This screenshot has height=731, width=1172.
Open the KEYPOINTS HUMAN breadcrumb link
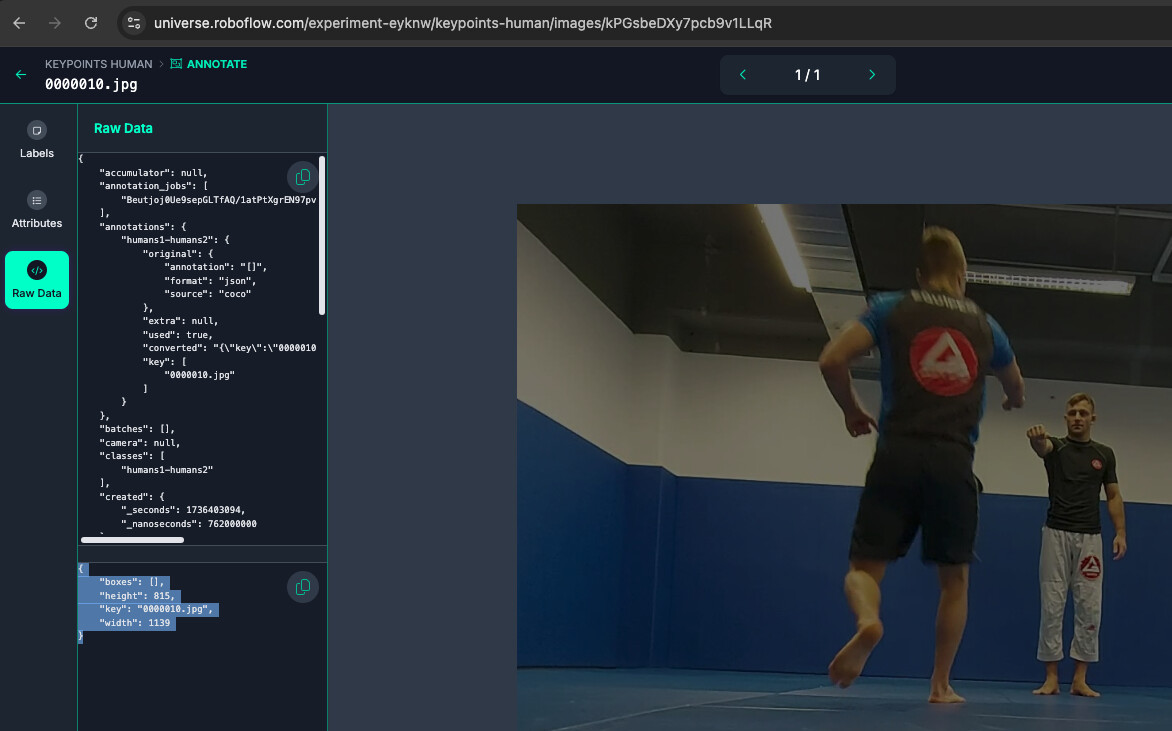(99, 64)
